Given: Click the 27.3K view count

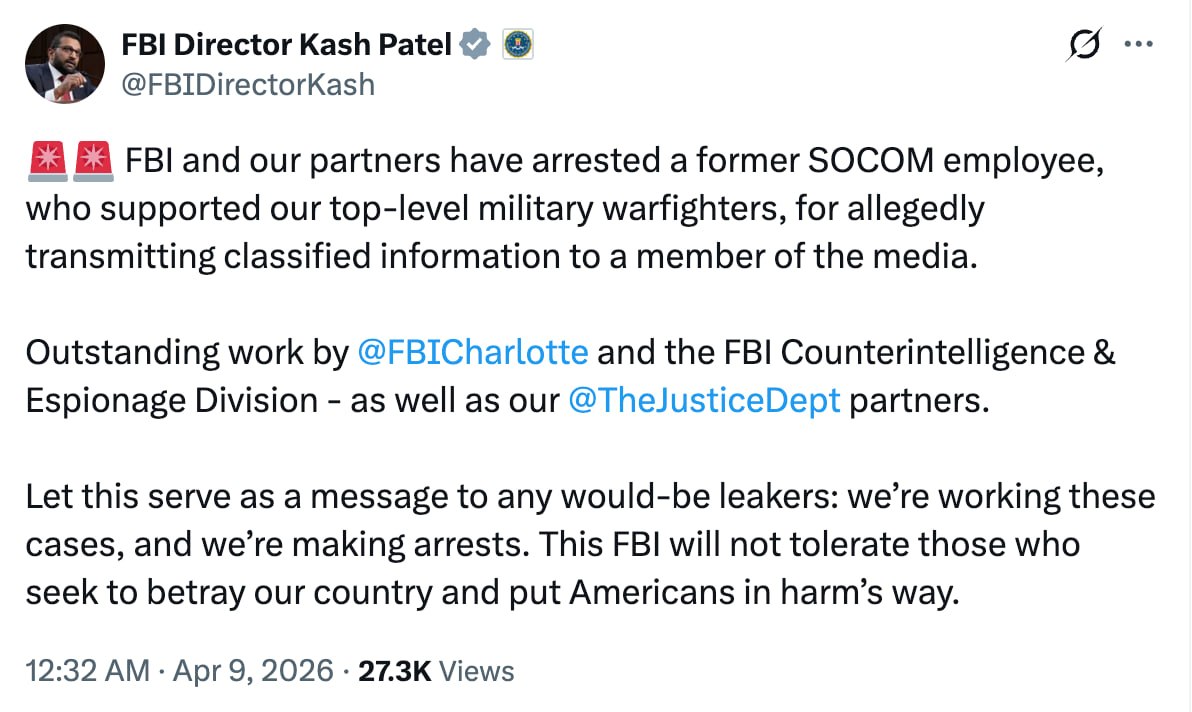Looking at the screenshot, I should click(393, 671).
